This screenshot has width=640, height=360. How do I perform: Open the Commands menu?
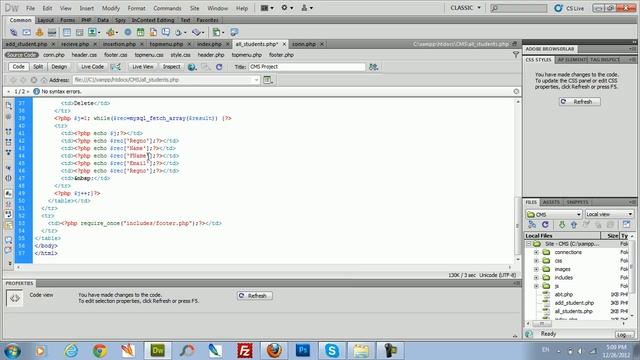[167, 8]
